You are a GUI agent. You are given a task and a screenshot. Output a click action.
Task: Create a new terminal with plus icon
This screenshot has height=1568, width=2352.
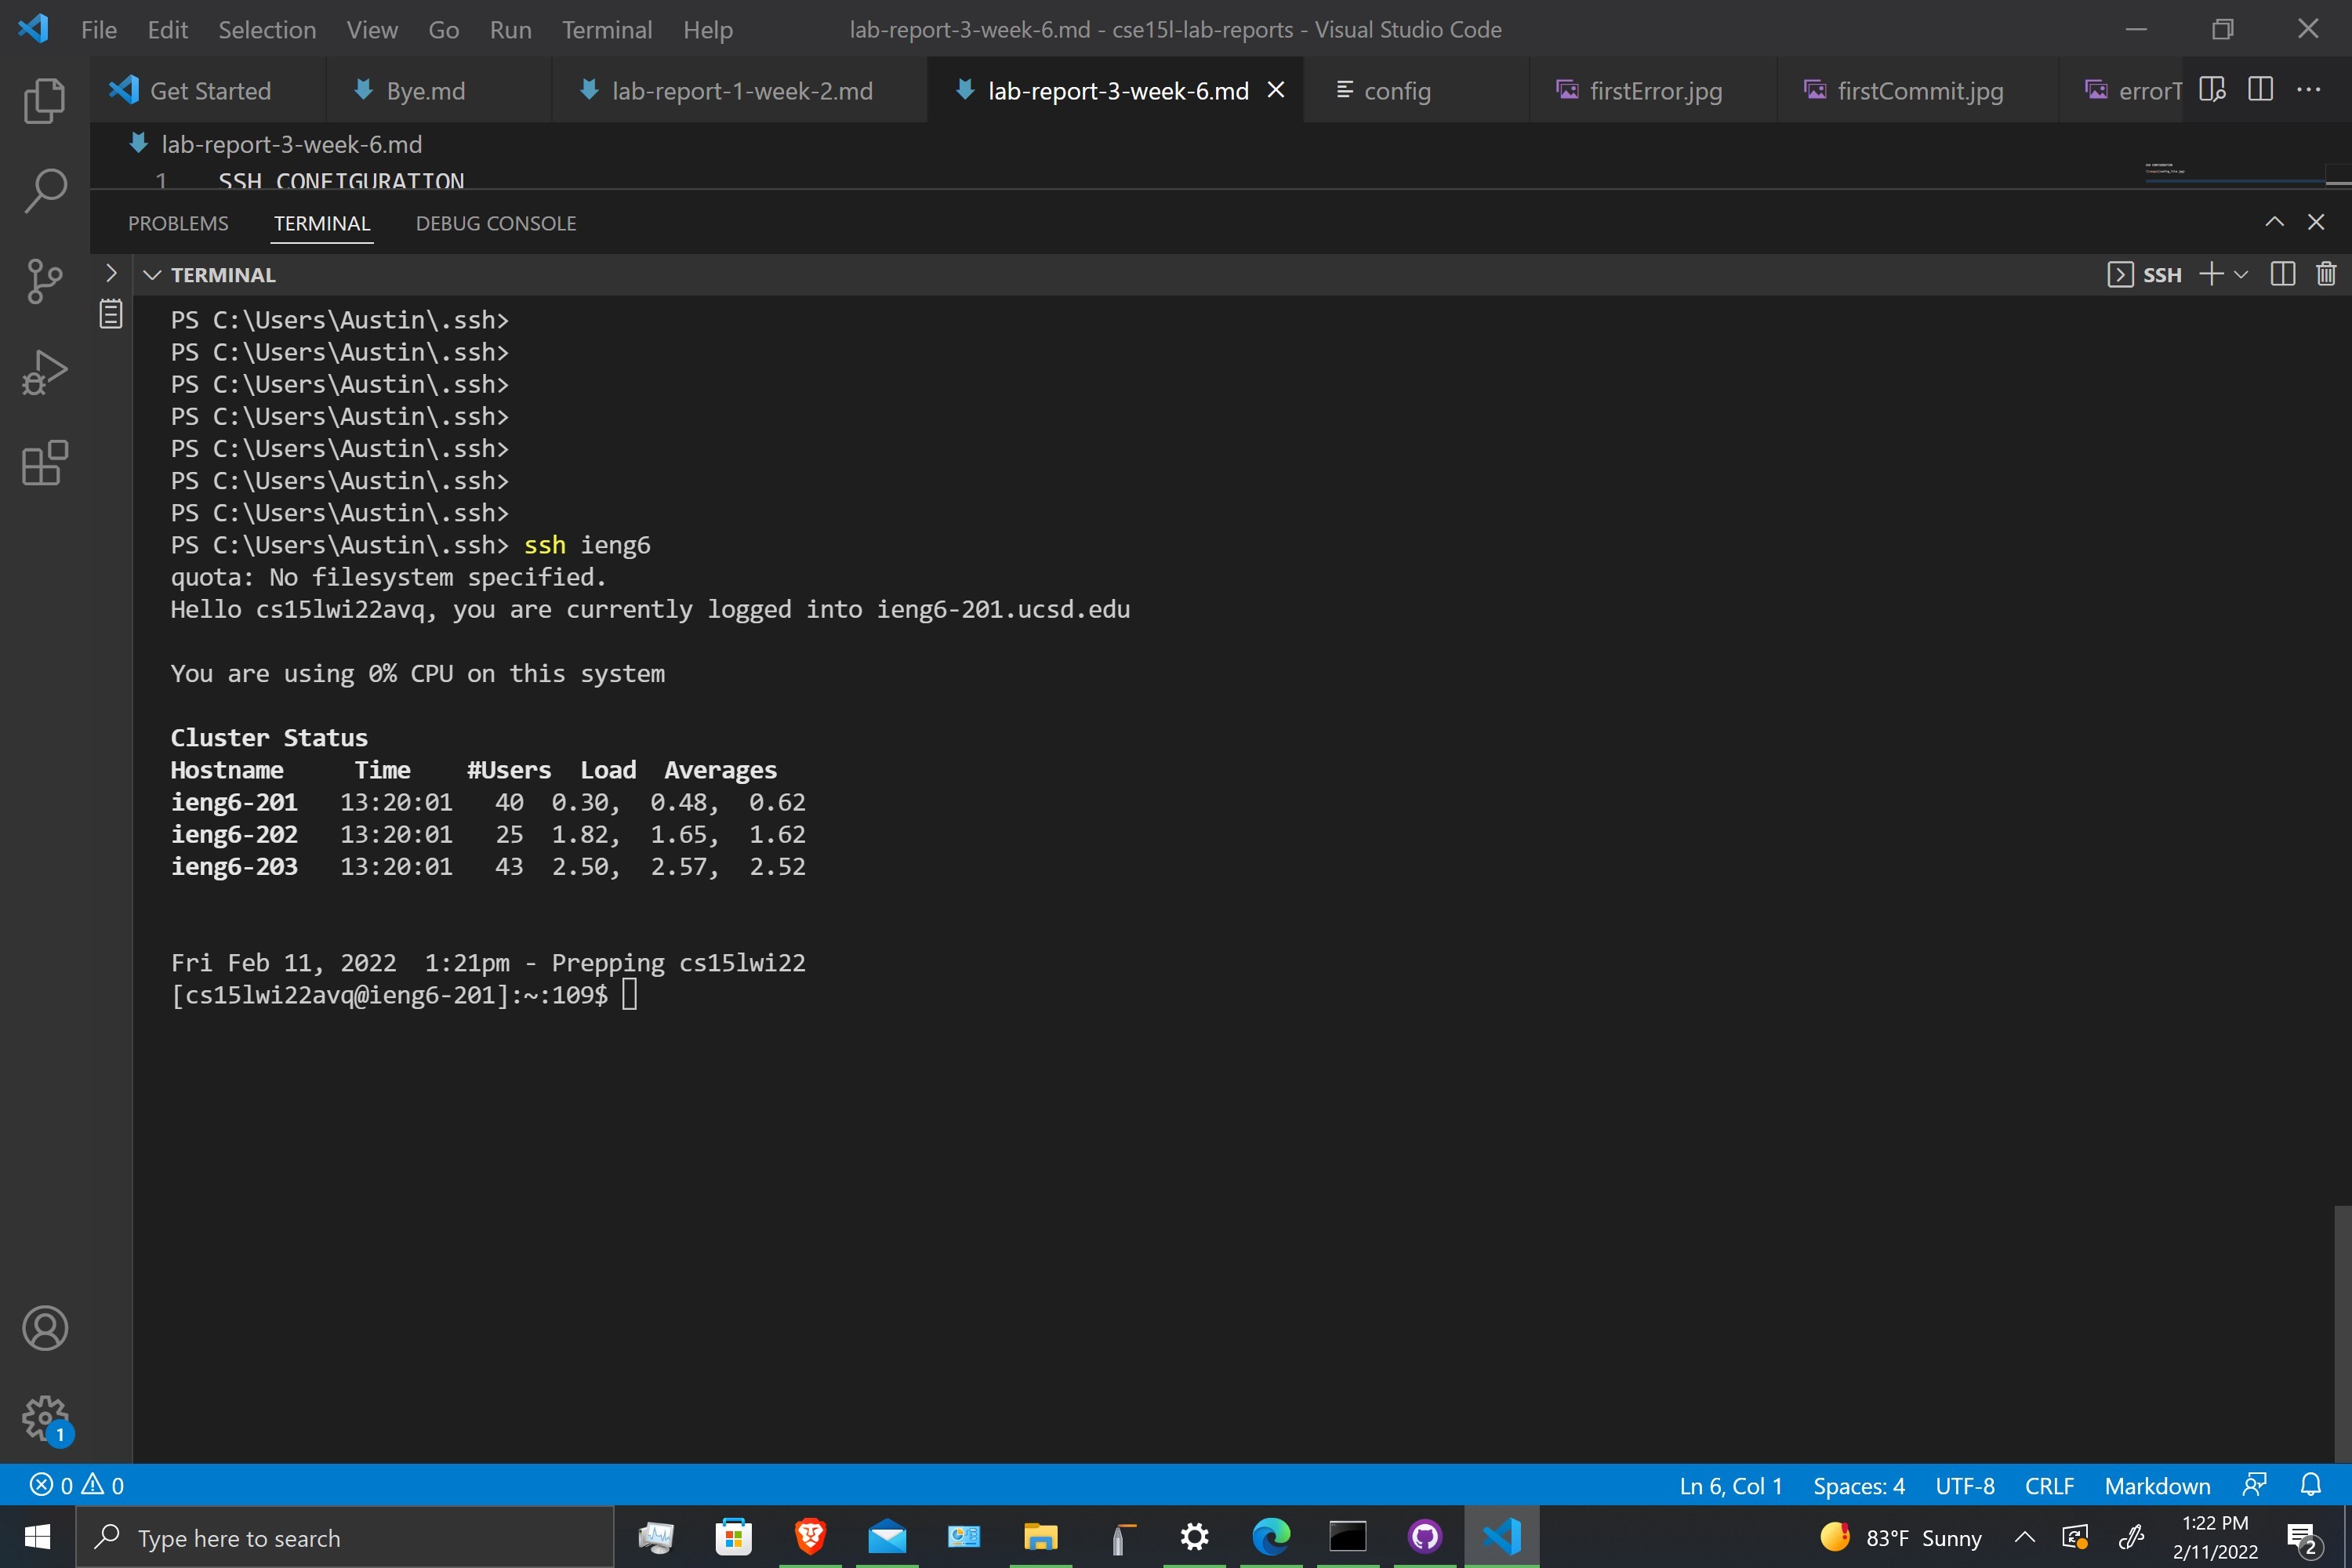[2211, 274]
